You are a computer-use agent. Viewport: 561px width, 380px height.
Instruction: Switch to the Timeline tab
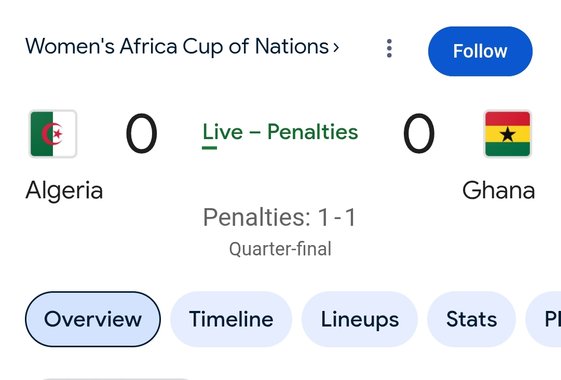(x=231, y=319)
